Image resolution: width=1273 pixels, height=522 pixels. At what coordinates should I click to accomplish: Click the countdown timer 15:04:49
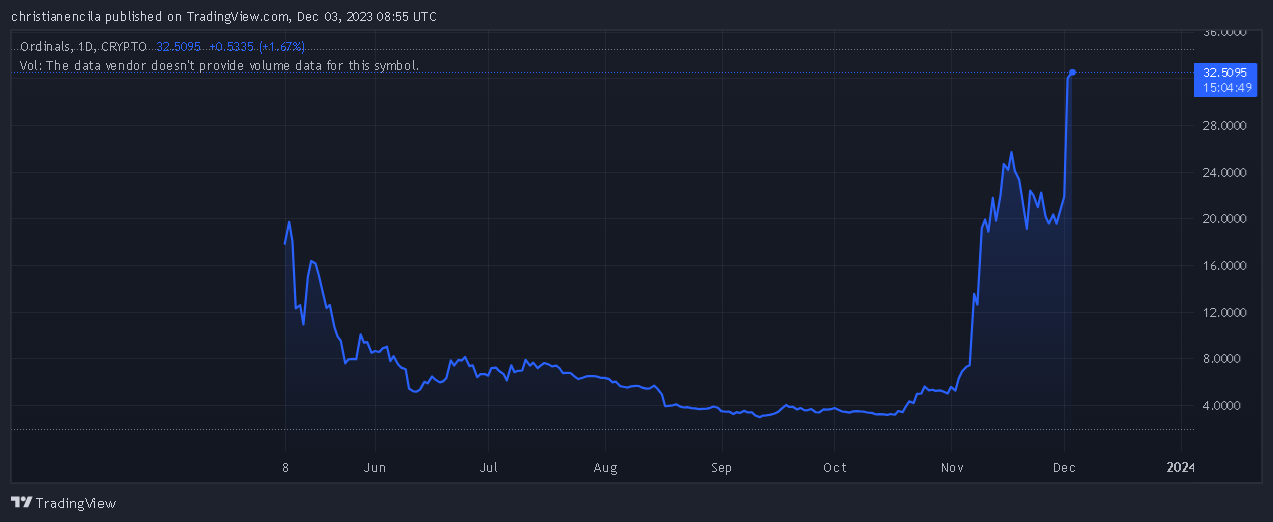tap(1228, 87)
